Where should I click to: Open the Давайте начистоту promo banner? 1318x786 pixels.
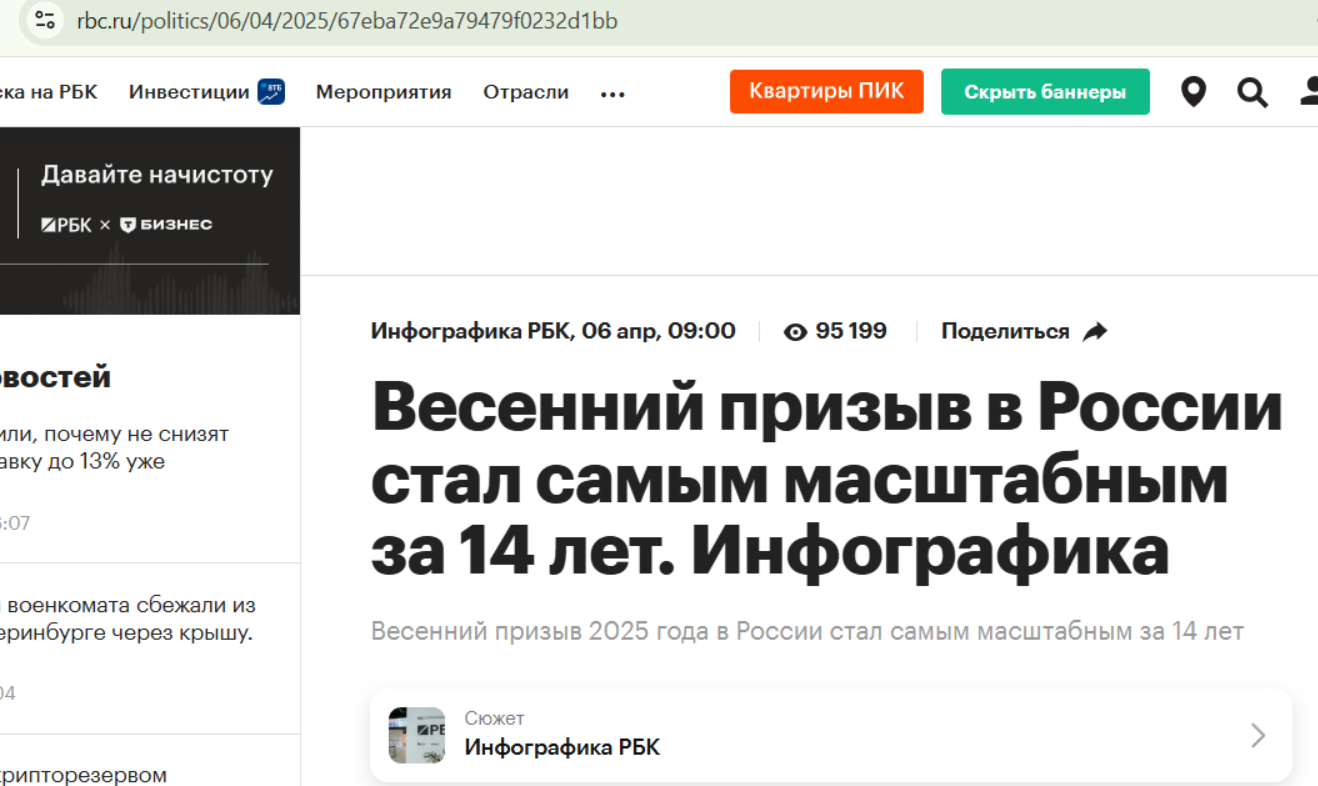pos(150,221)
